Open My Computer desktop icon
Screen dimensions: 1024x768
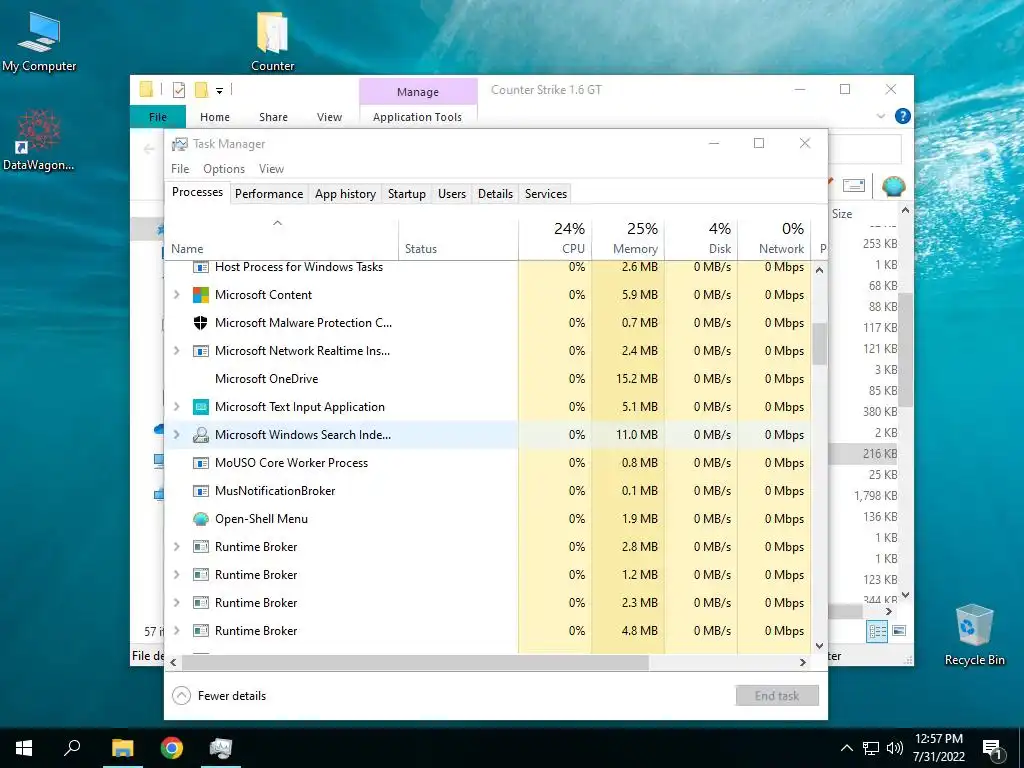pyautogui.click(x=39, y=41)
